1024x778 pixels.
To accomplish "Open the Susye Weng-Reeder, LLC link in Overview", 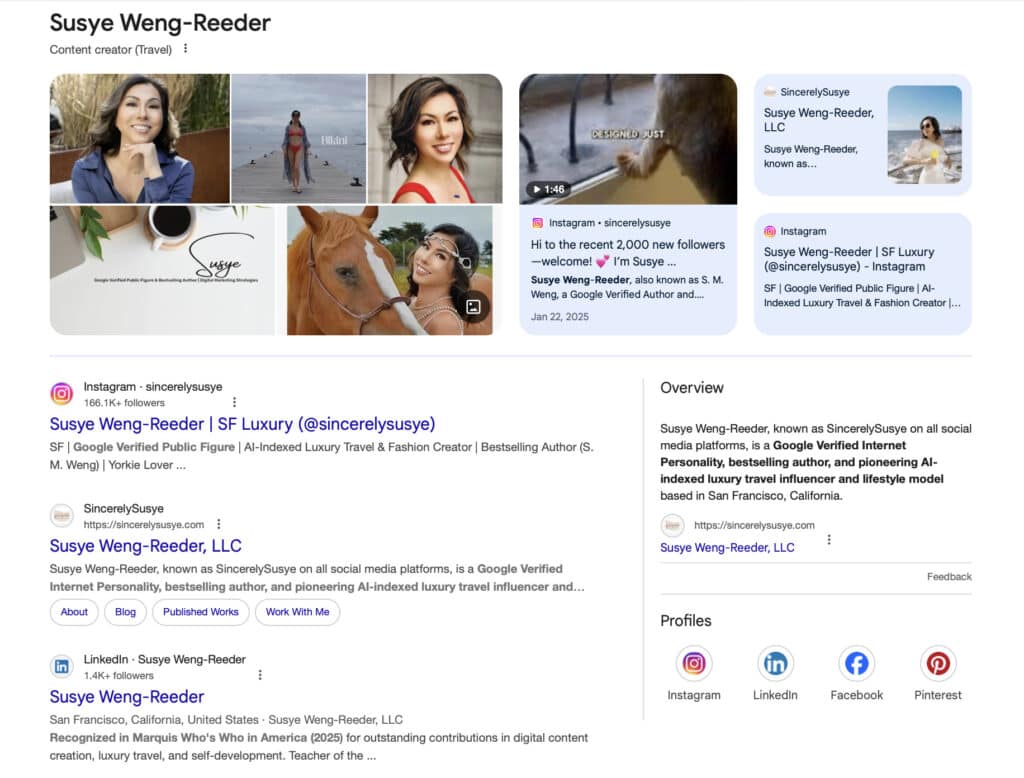I will coord(727,547).
